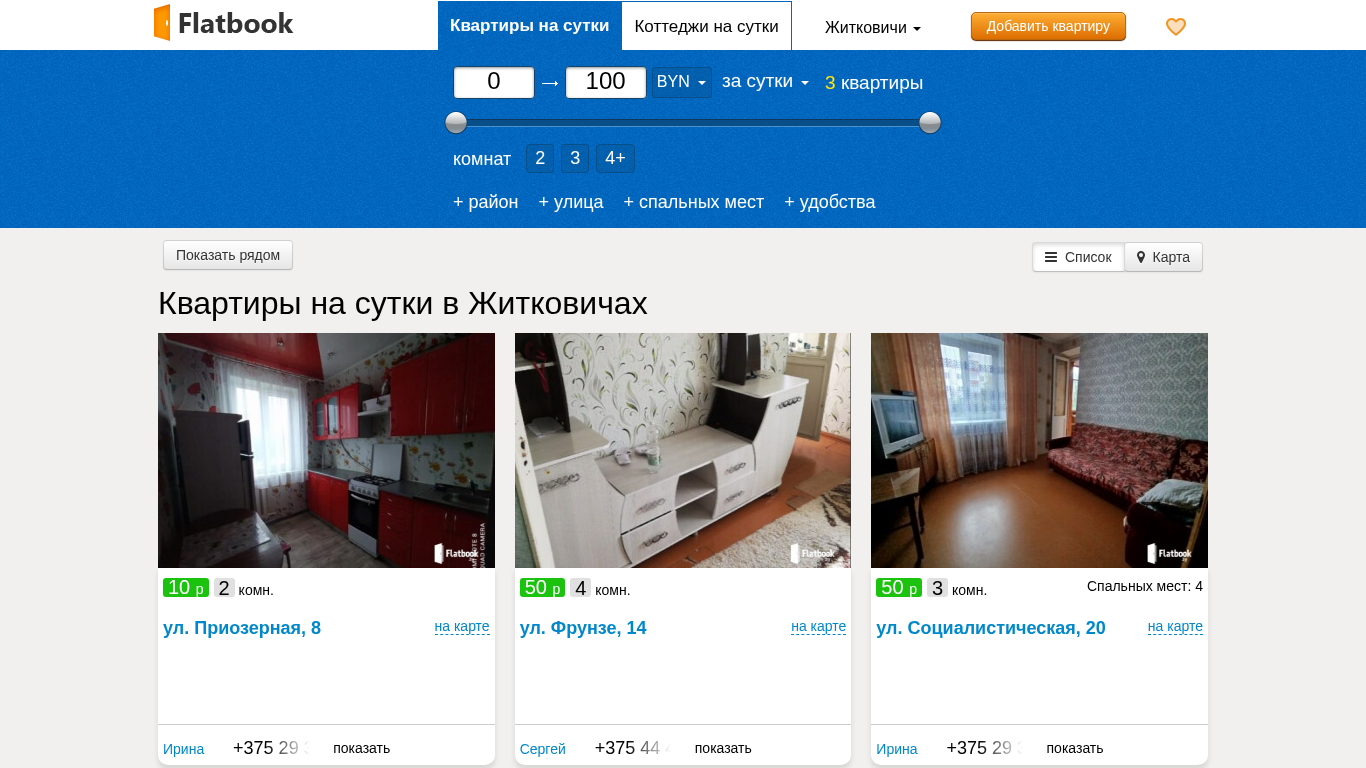The width and height of the screenshot is (1366, 768).
Task: Click the Добавить квартиру button
Action: coord(1048,26)
